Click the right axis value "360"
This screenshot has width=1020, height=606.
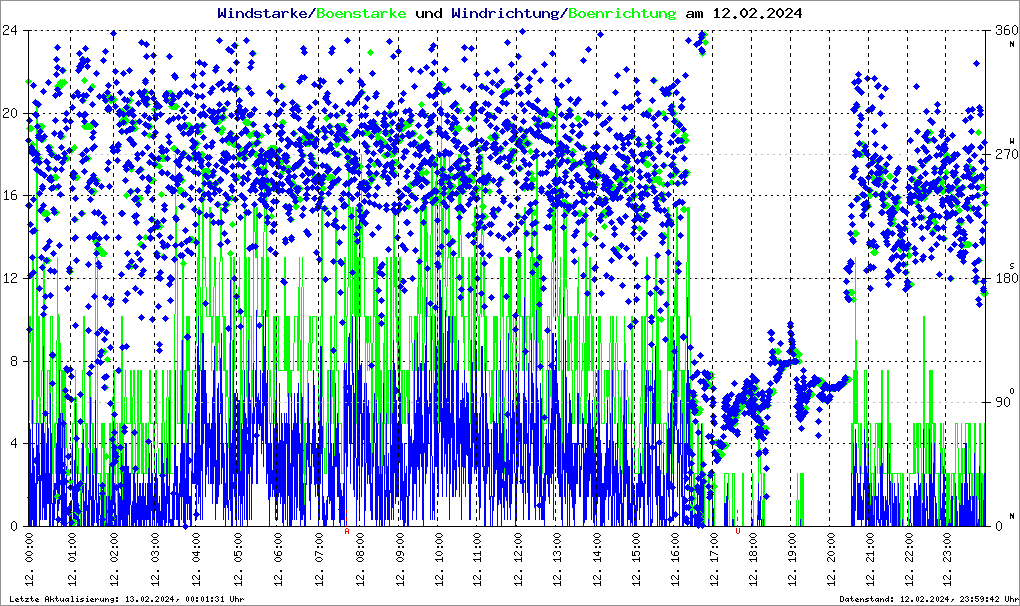pyautogui.click(x=1006, y=31)
